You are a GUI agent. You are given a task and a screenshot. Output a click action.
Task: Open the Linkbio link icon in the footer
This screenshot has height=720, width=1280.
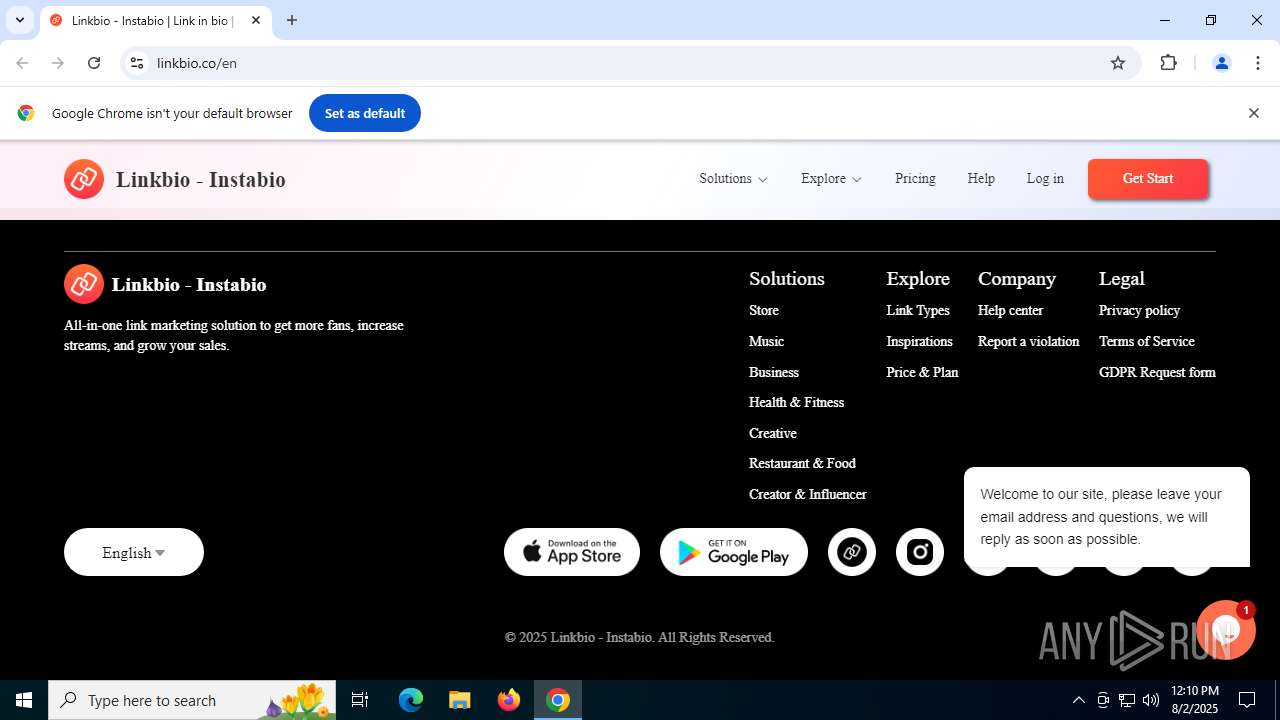tap(852, 552)
